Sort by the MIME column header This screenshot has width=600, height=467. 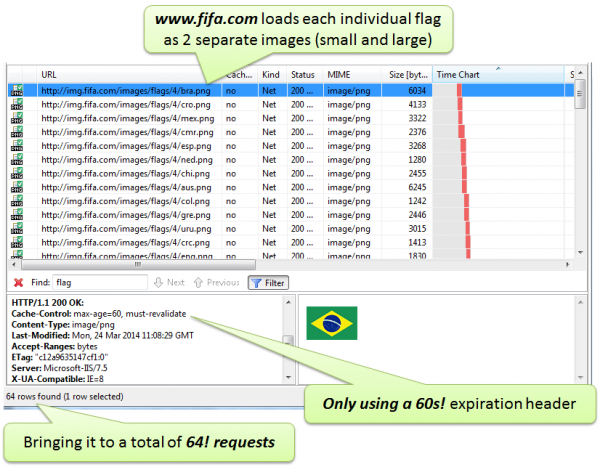coord(352,75)
